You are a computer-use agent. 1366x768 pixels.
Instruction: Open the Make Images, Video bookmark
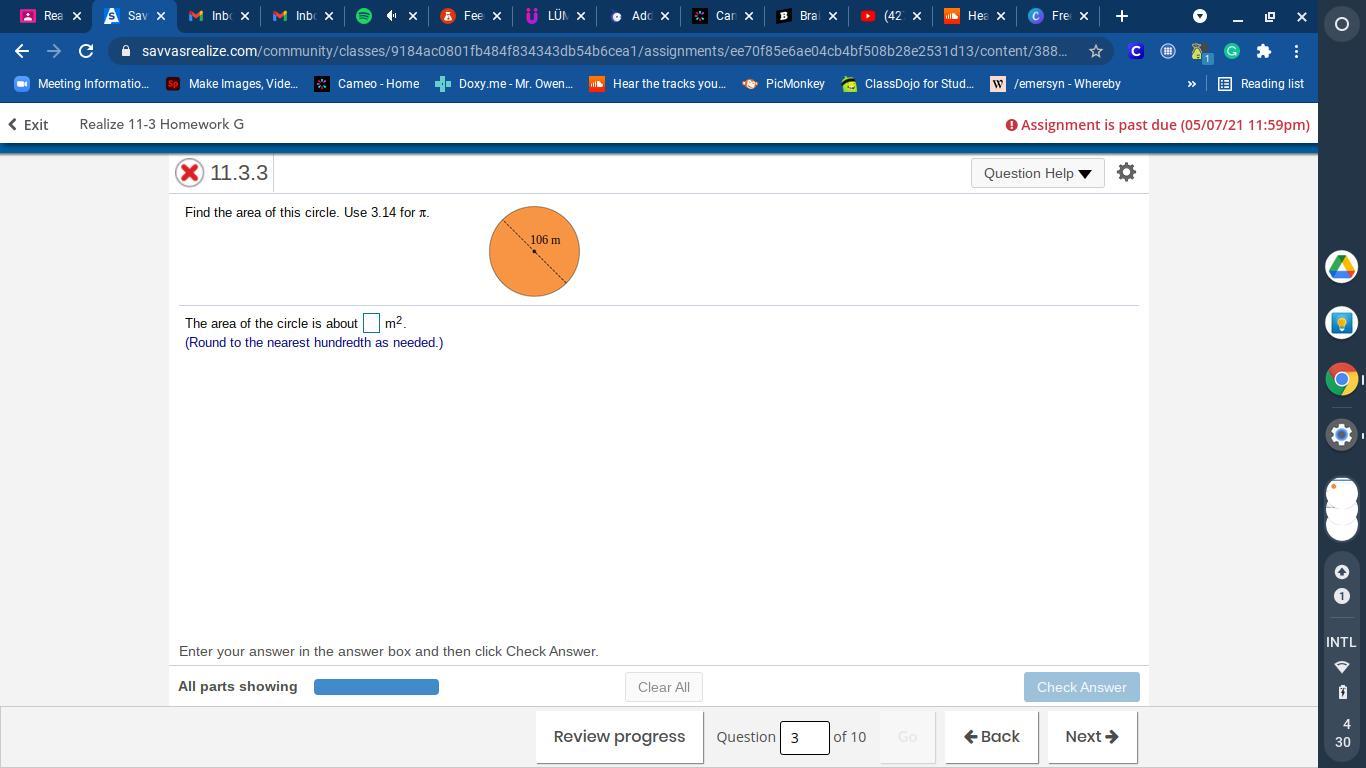(232, 84)
